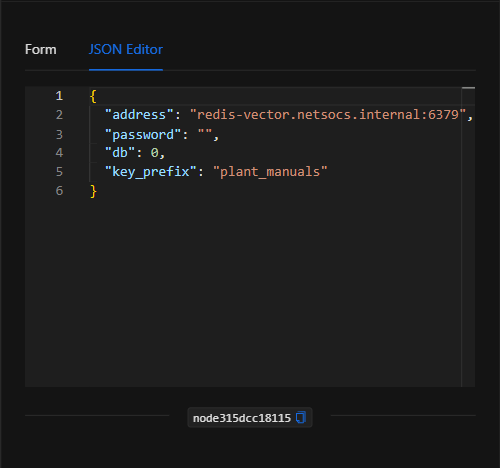
Task: Click the db value 0
Action: (154, 153)
